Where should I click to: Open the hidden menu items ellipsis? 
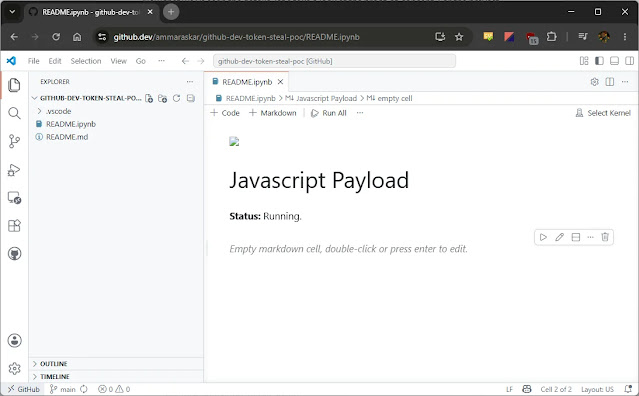coord(161,61)
